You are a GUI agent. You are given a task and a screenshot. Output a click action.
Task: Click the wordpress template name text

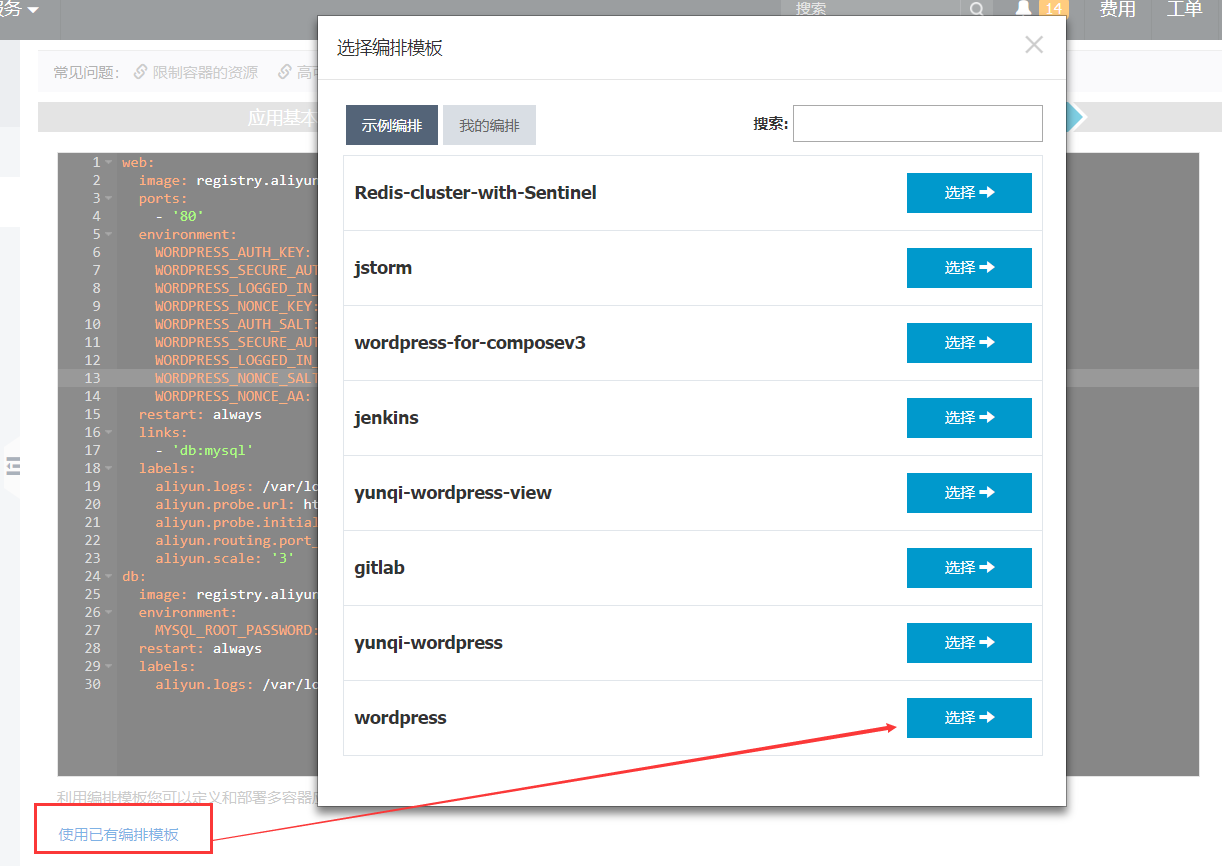pyautogui.click(x=400, y=718)
